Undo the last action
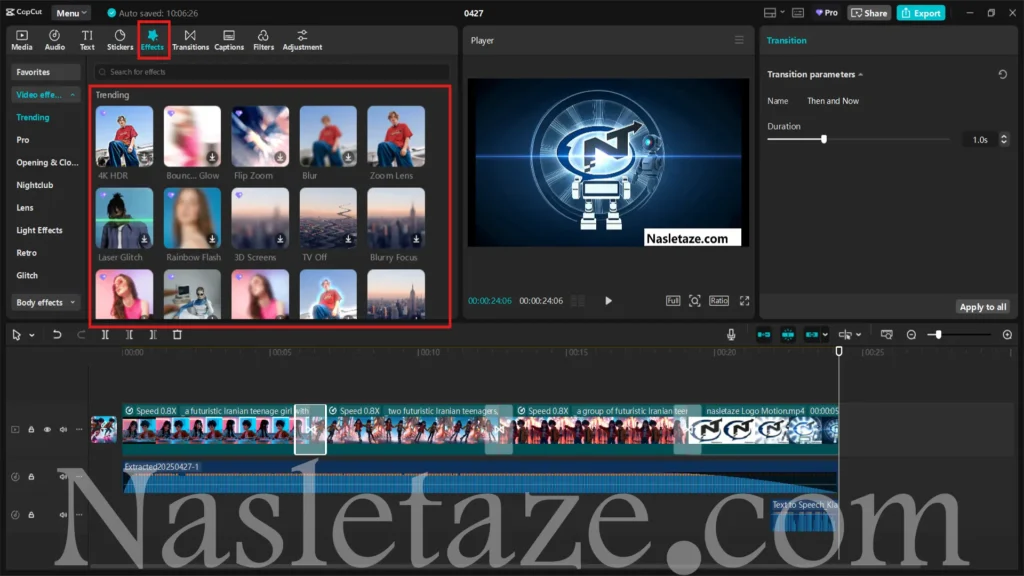This screenshot has width=1024, height=576. coord(57,334)
